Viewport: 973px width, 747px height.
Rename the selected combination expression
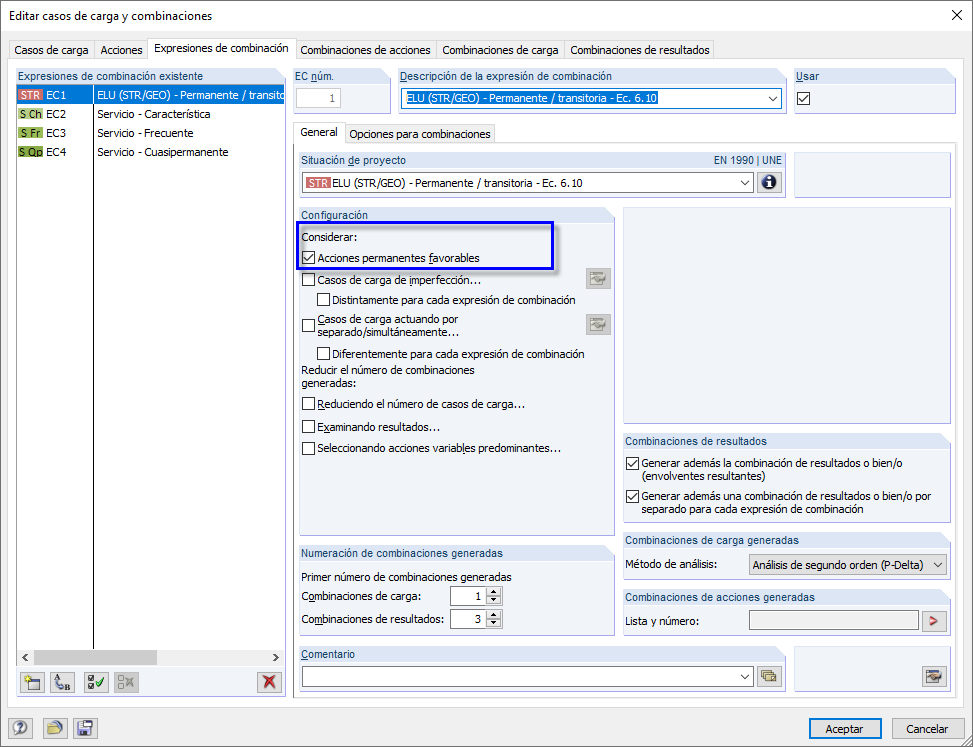(60, 682)
